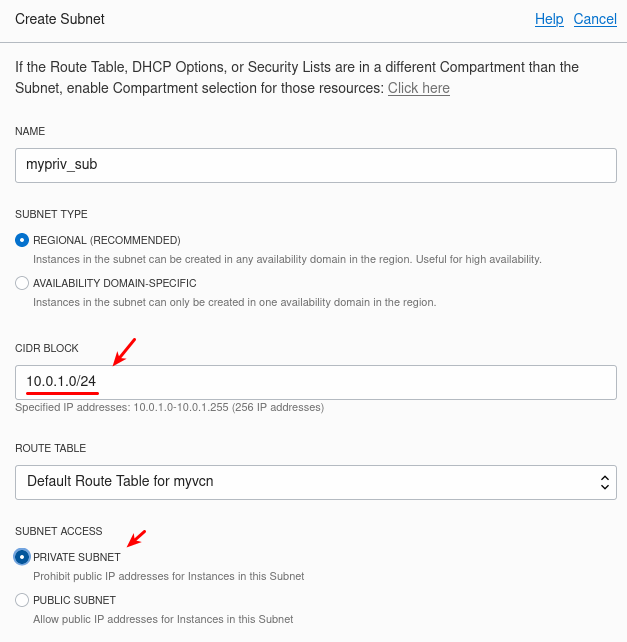Click the 'PUBLIC SUBNET' label text

pos(75,600)
